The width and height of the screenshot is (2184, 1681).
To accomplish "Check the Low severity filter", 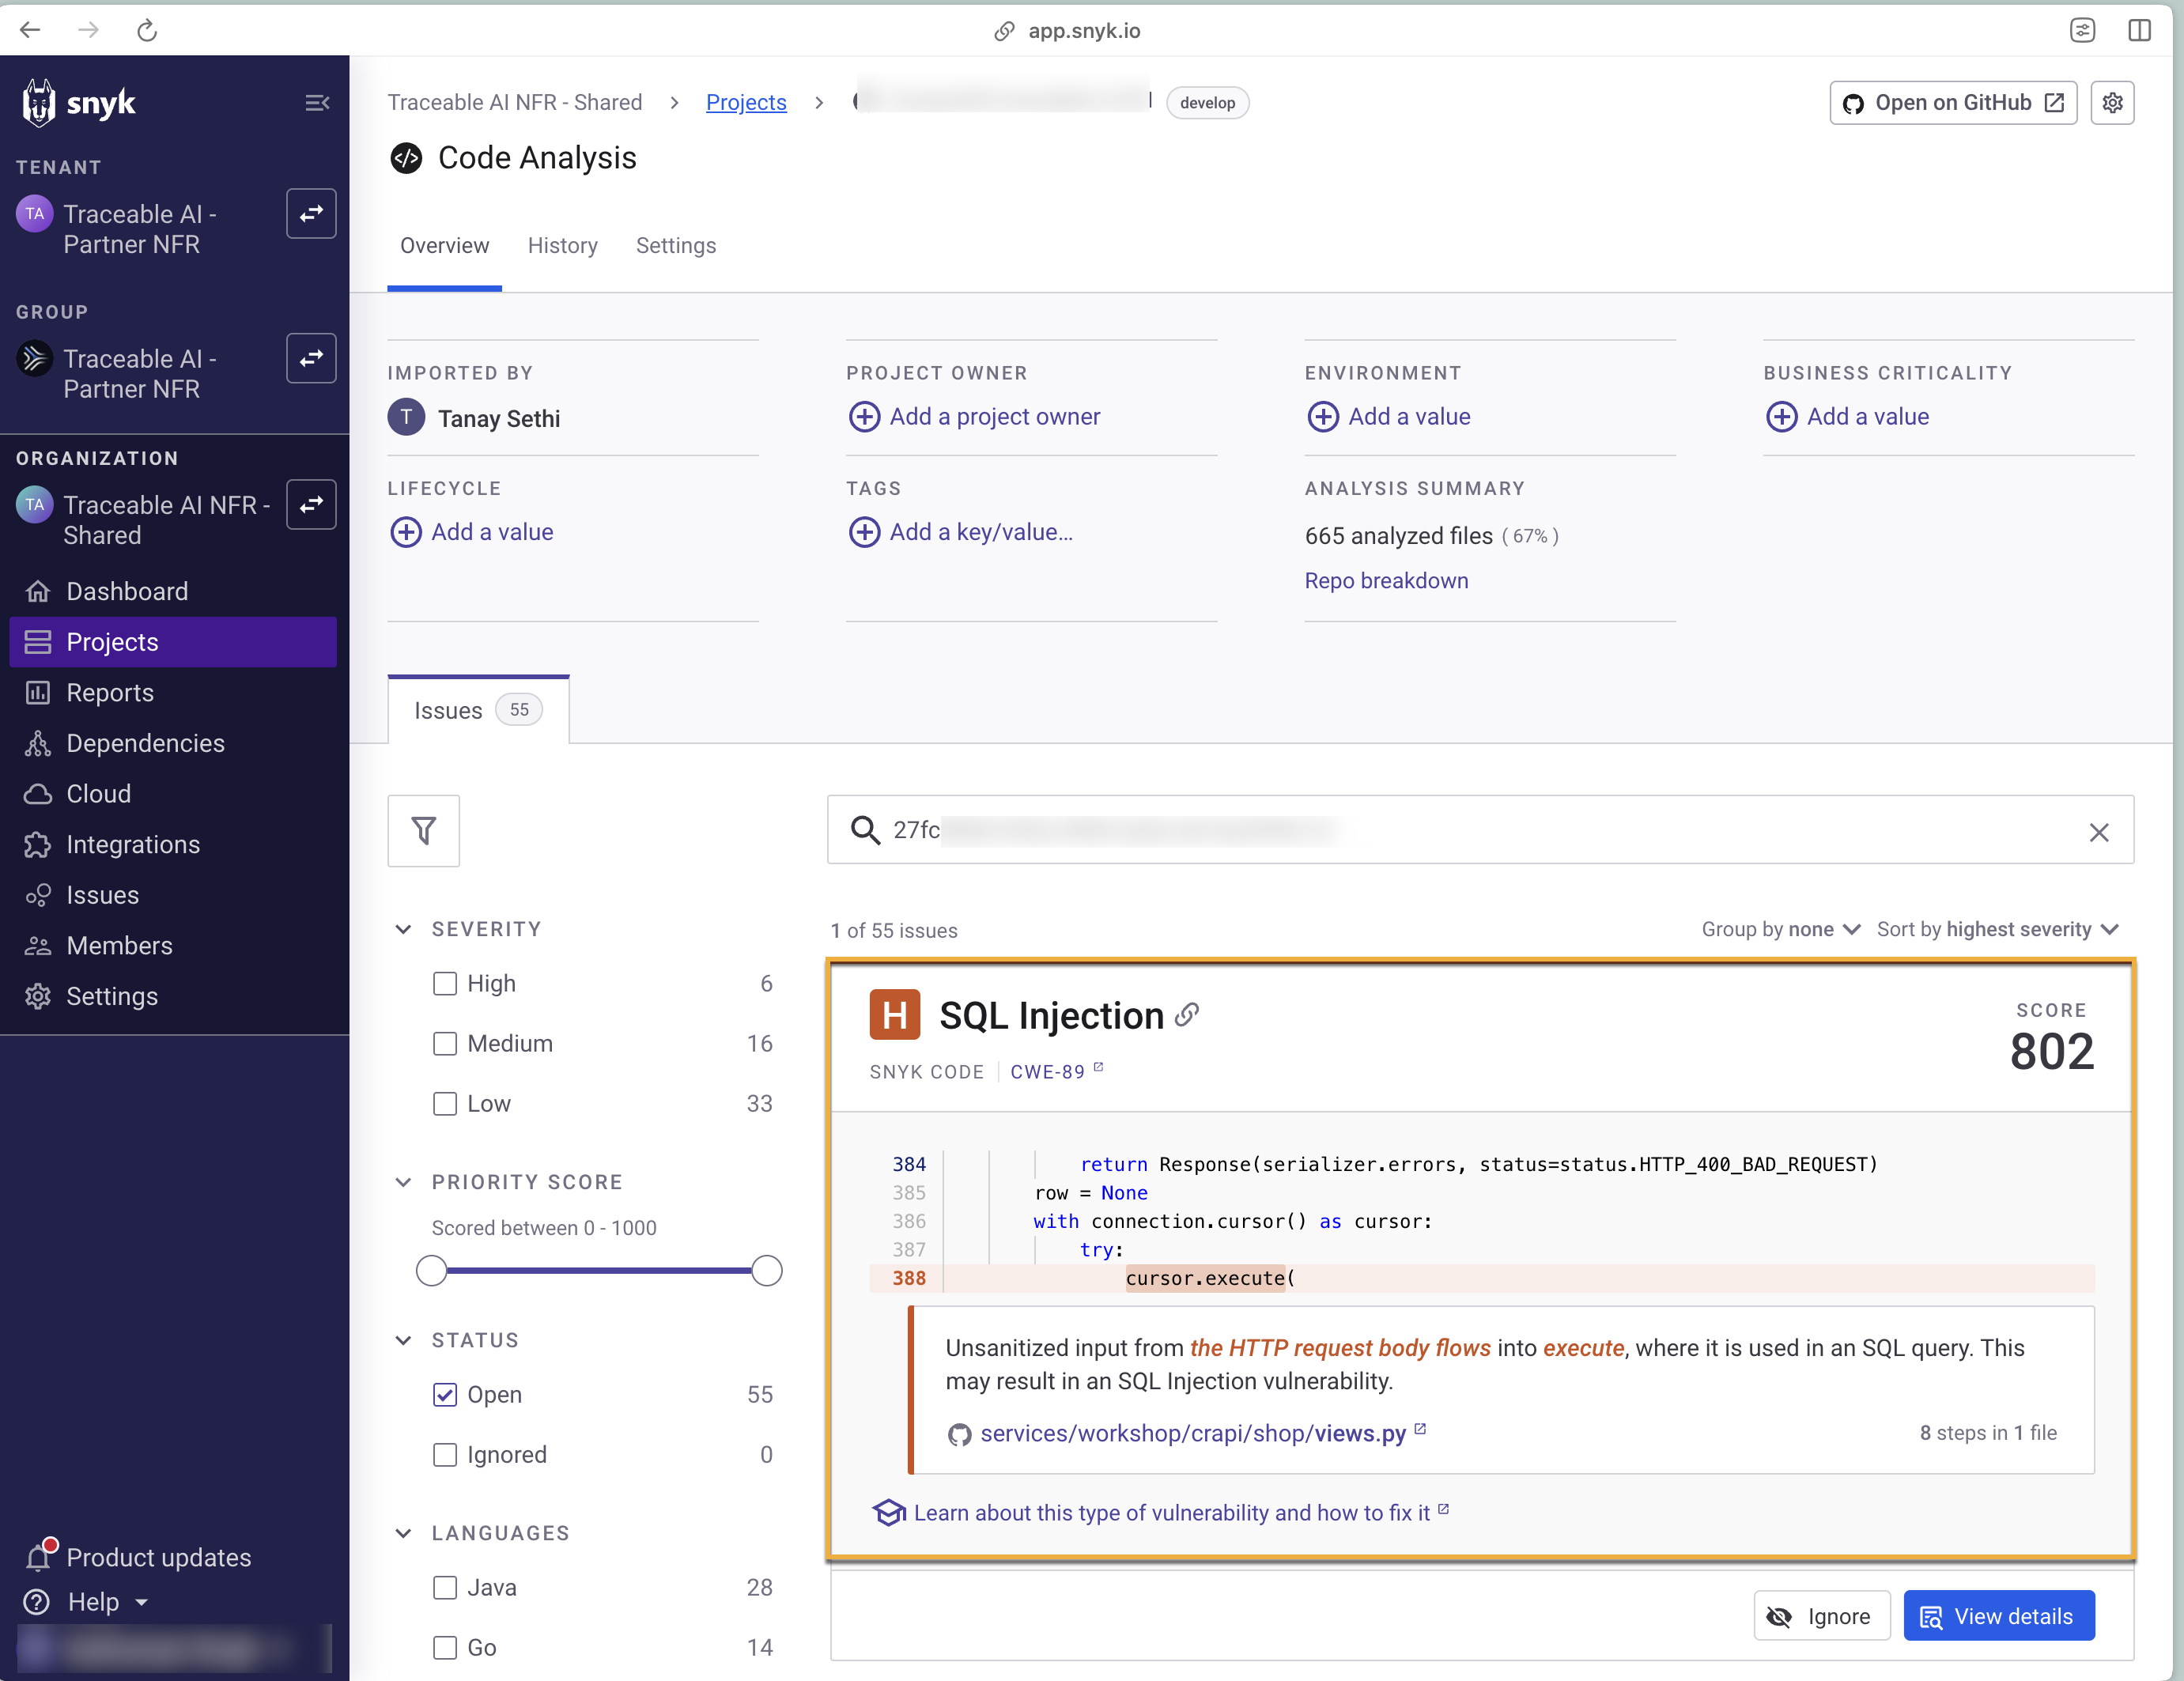I will pyautogui.click(x=445, y=1104).
